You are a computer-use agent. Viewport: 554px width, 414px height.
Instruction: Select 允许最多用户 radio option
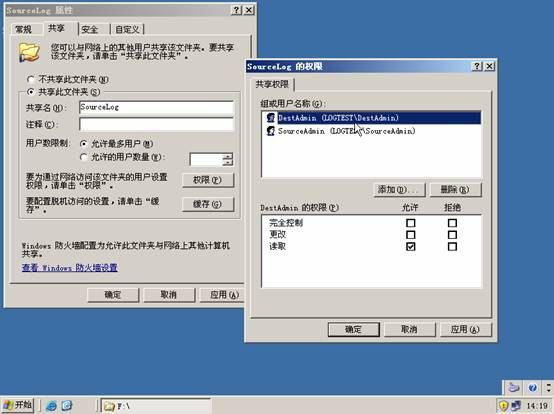pyautogui.click(x=83, y=144)
